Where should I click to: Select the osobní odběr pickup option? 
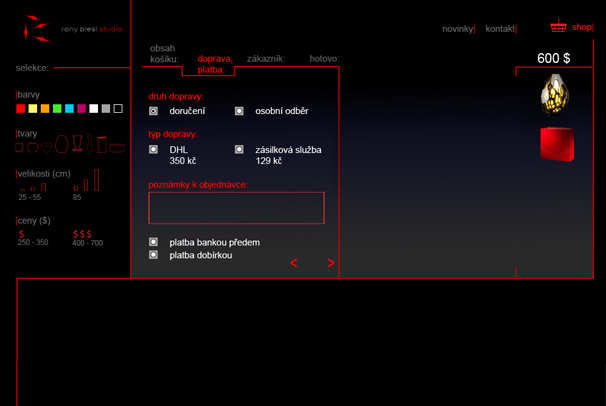(240, 110)
